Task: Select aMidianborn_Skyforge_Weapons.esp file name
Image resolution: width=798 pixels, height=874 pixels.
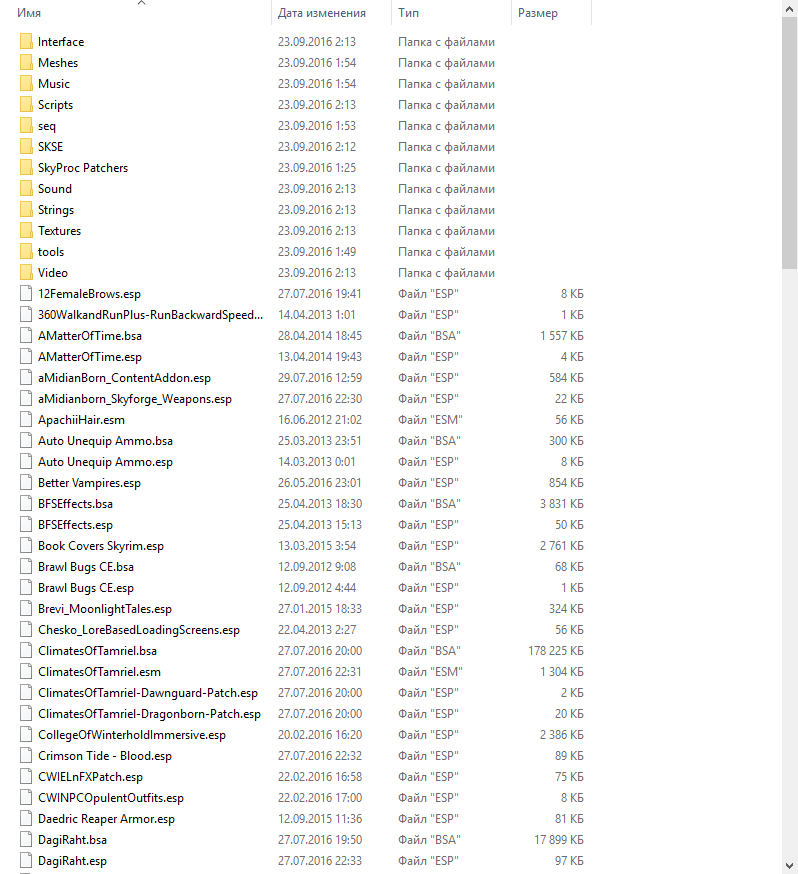Action: 135,399
